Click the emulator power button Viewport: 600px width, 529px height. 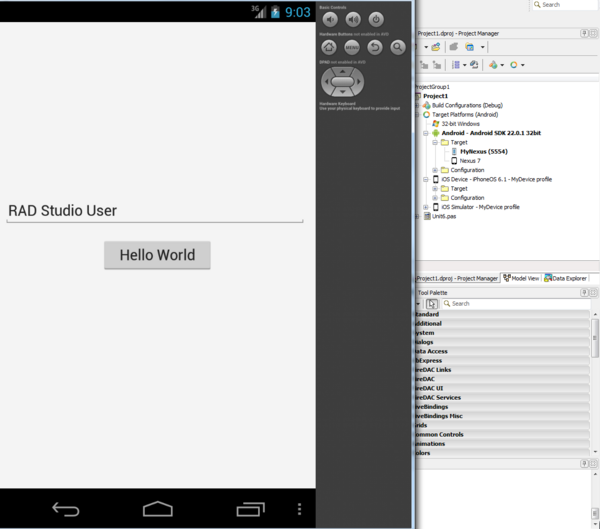coord(376,19)
